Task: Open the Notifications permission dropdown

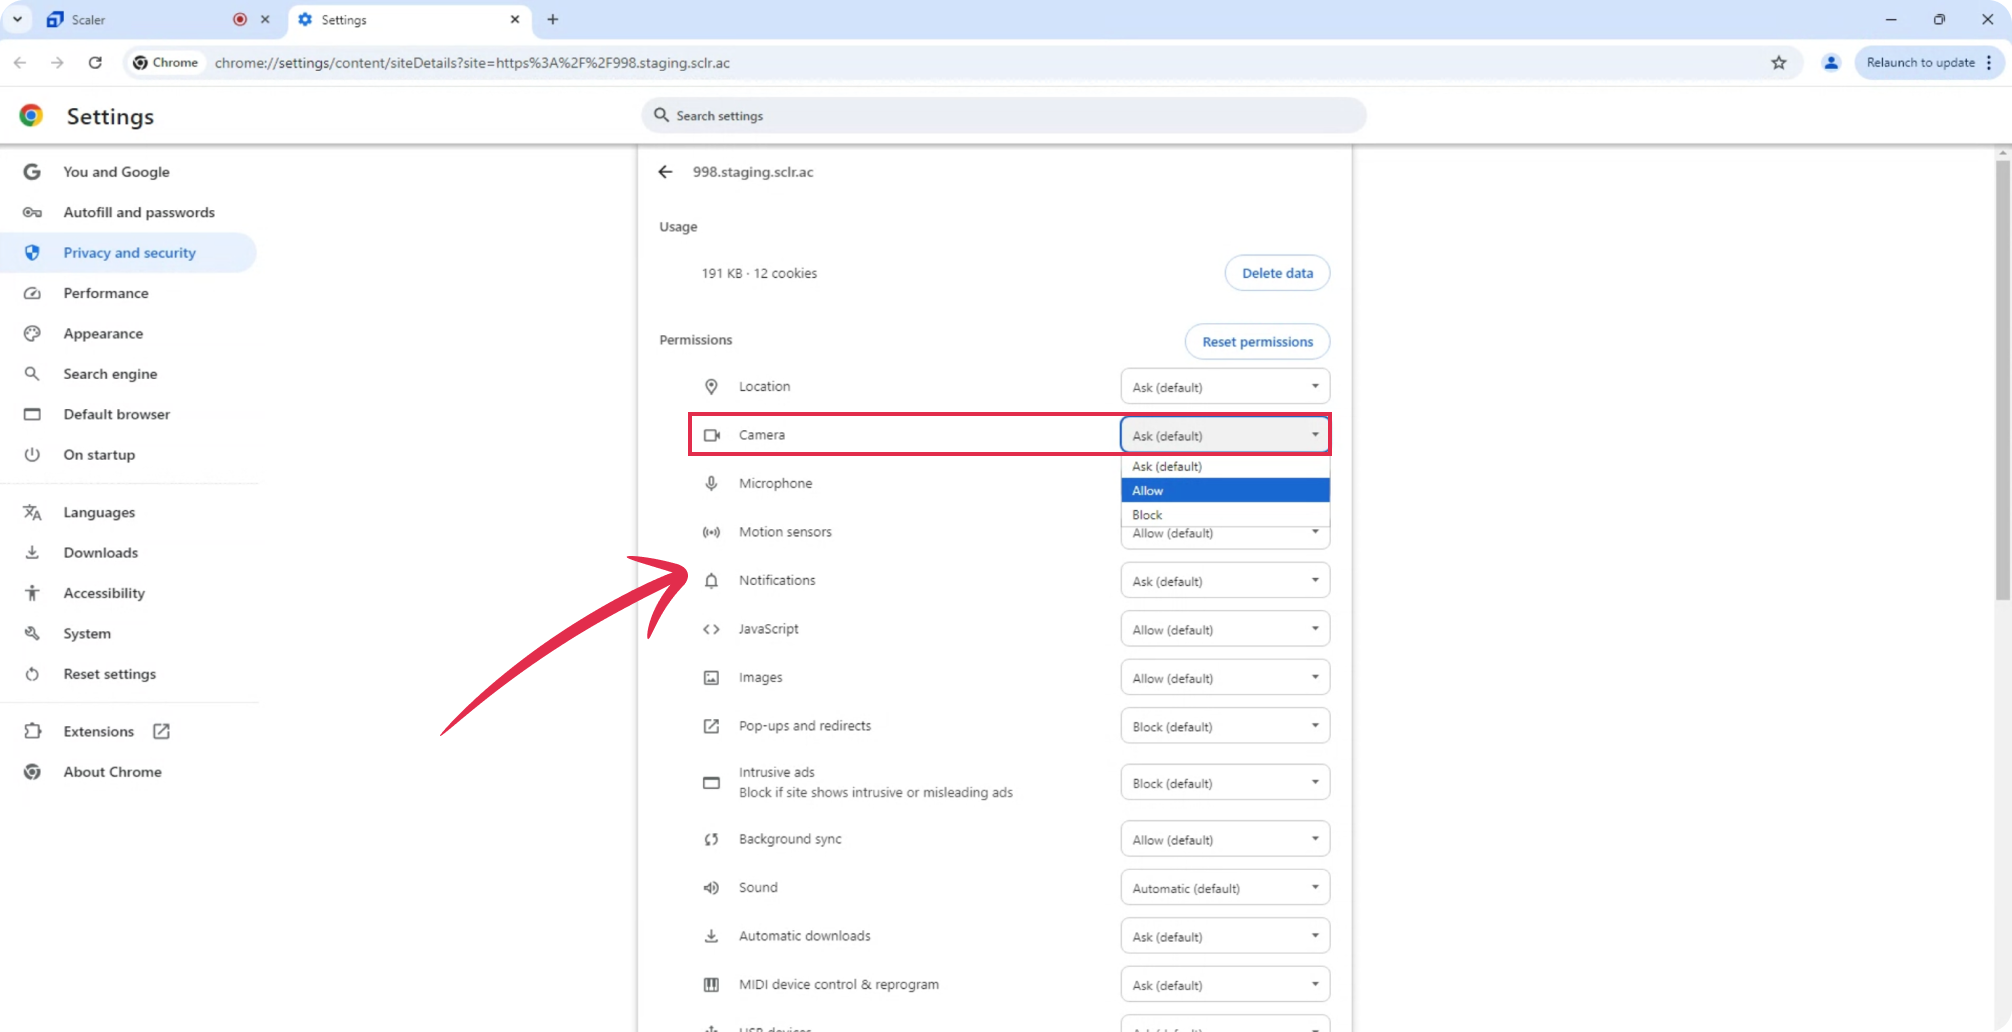Action: coord(1225,581)
